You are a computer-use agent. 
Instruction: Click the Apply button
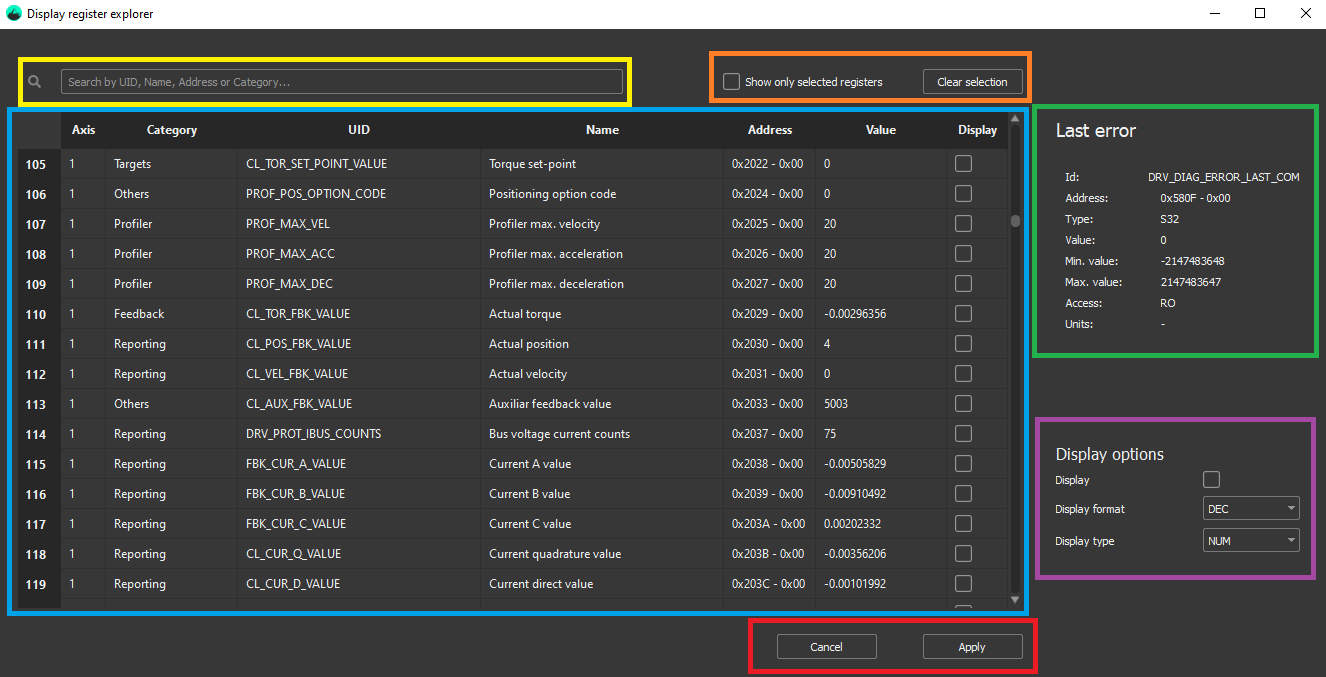click(x=972, y=647)
